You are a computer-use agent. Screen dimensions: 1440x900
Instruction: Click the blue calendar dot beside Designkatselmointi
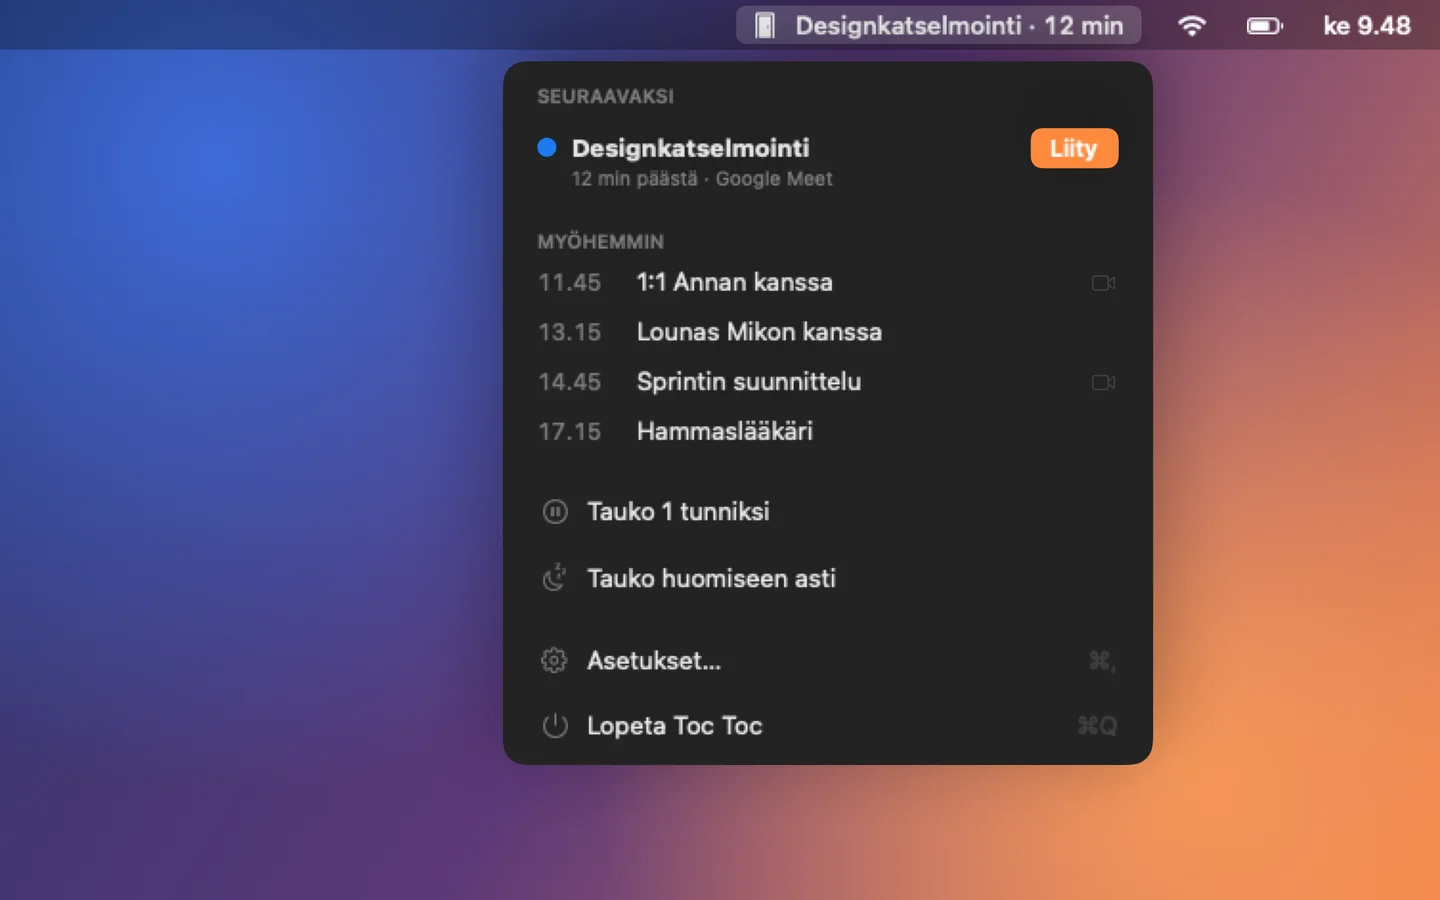(x=547, y=148)
